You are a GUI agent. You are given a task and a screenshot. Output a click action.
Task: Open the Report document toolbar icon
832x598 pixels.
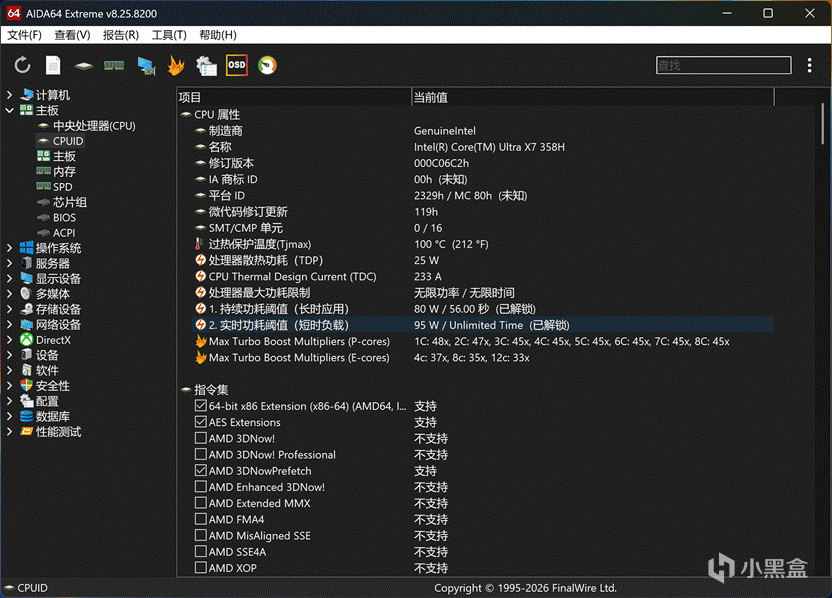coord(53,65)
